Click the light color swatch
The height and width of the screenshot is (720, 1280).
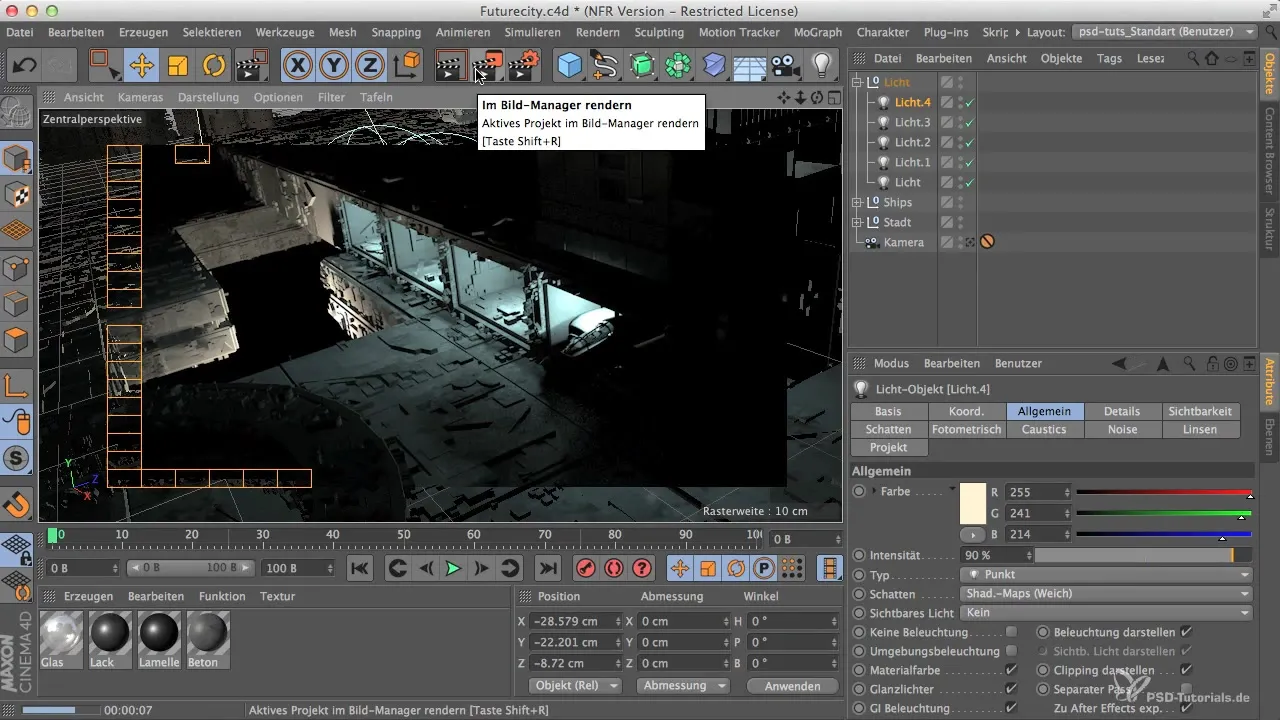973,504
